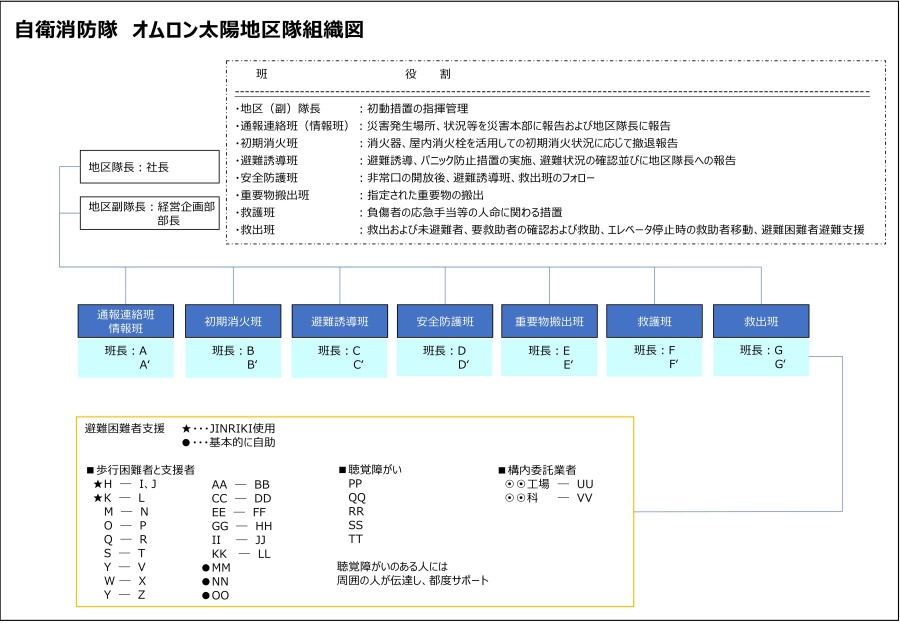Select the row O — P
Viewport: 900px width, 623px height.
[x=125, y=525]
